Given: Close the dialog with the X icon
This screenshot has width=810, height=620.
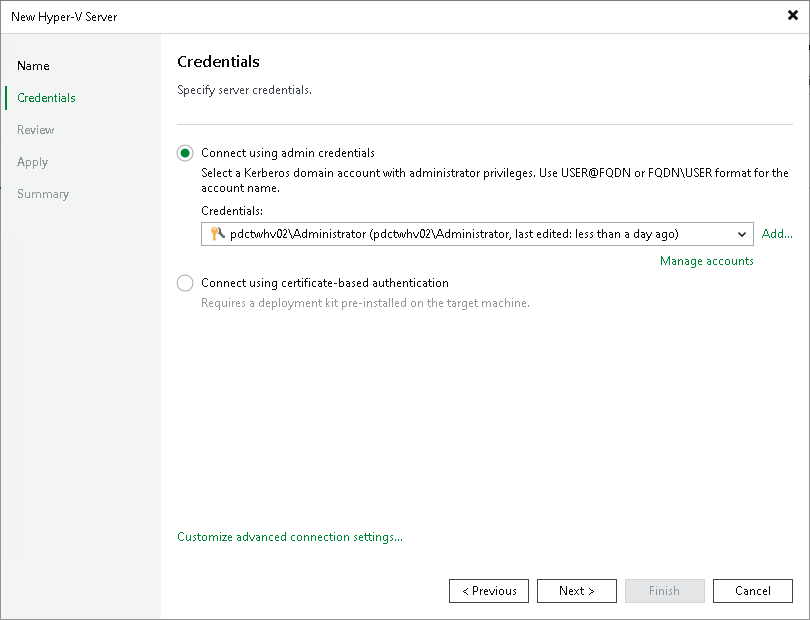Looking at the screenshot, I should pos(792,16).
